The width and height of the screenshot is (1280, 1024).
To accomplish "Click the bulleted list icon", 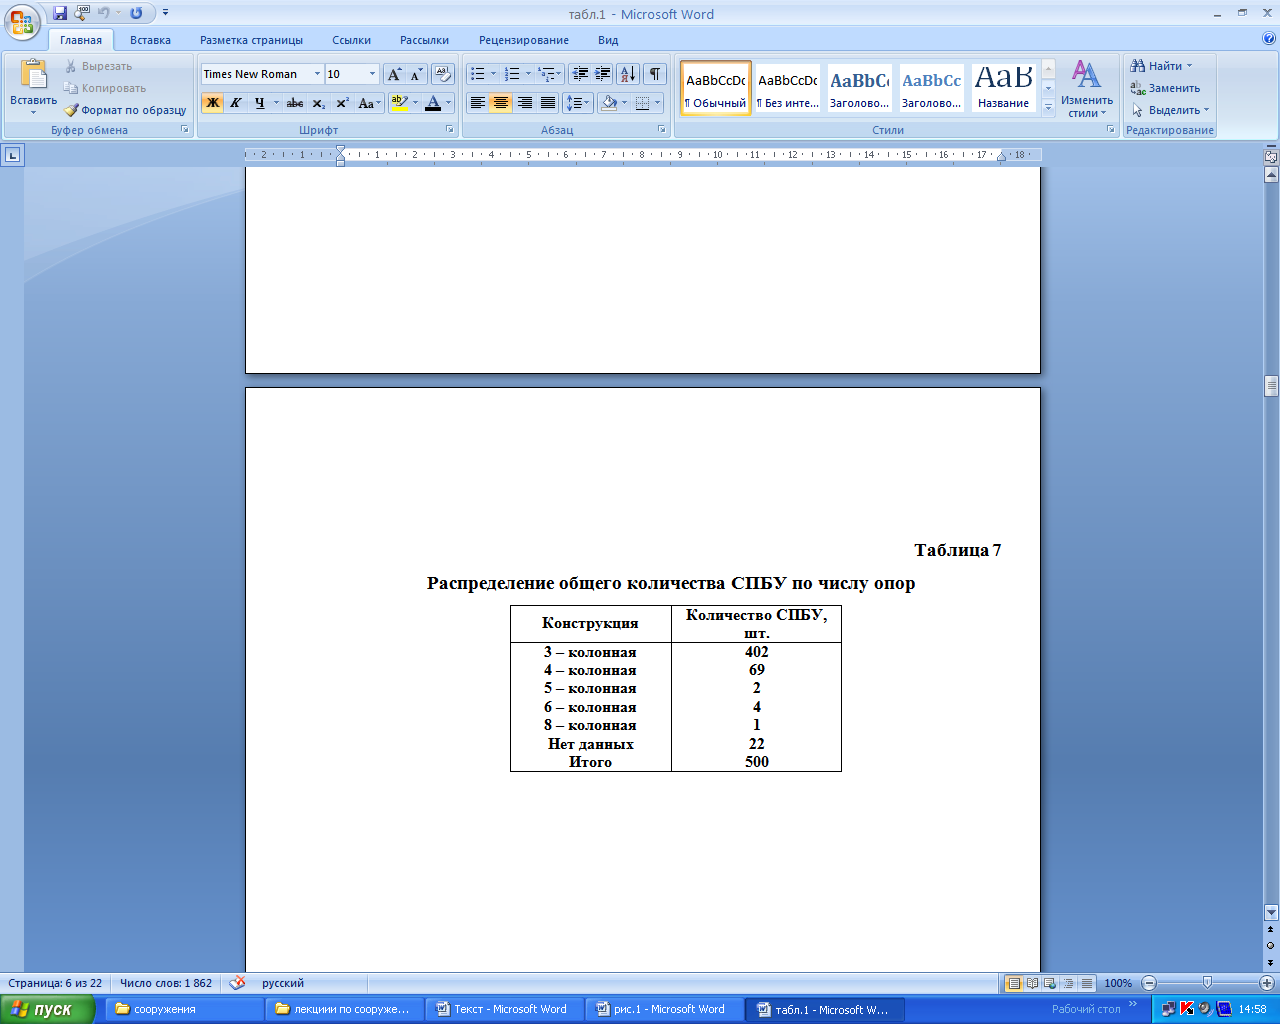I will tap(478, 74).
